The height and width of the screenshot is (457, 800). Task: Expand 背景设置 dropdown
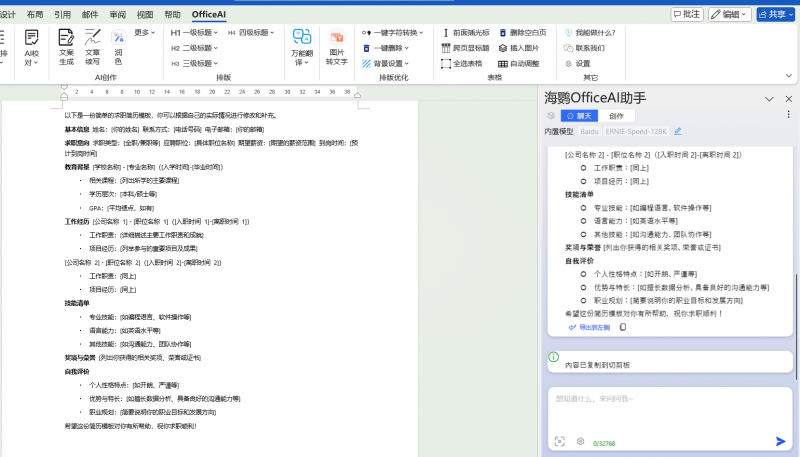pyautogui.click(x=385, y=64)
